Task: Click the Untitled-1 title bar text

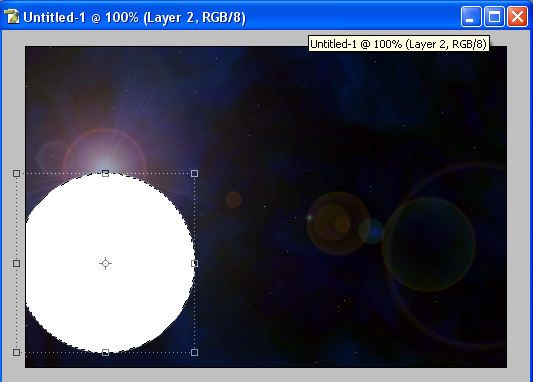Action: pos(135,17)
